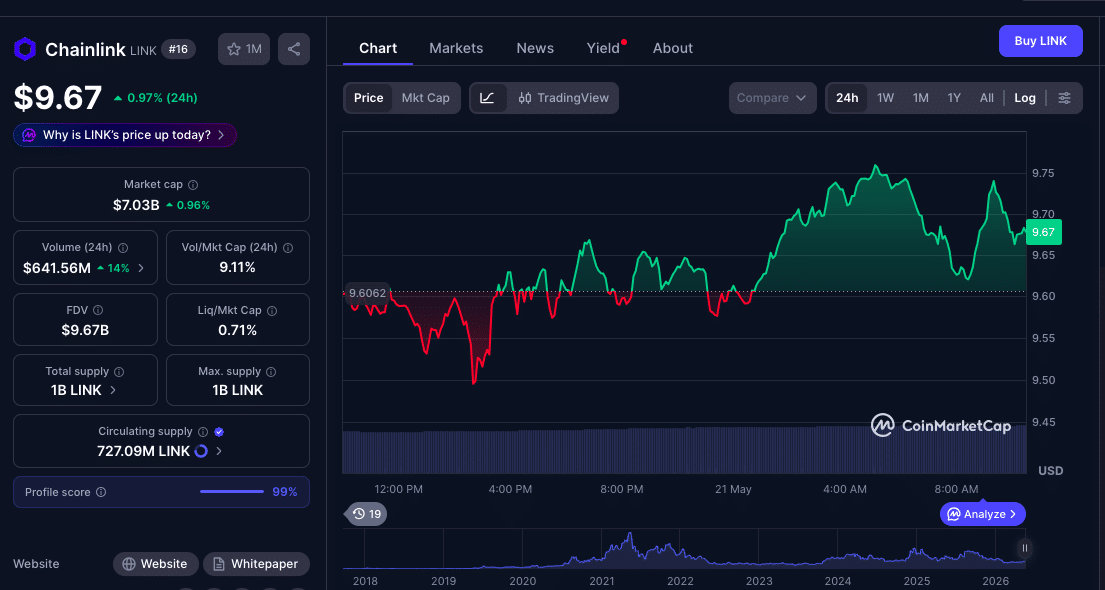Screen dimensions: 1105x590
Task: Switch to TradingView candlestick chart
Action: [563, 98]
